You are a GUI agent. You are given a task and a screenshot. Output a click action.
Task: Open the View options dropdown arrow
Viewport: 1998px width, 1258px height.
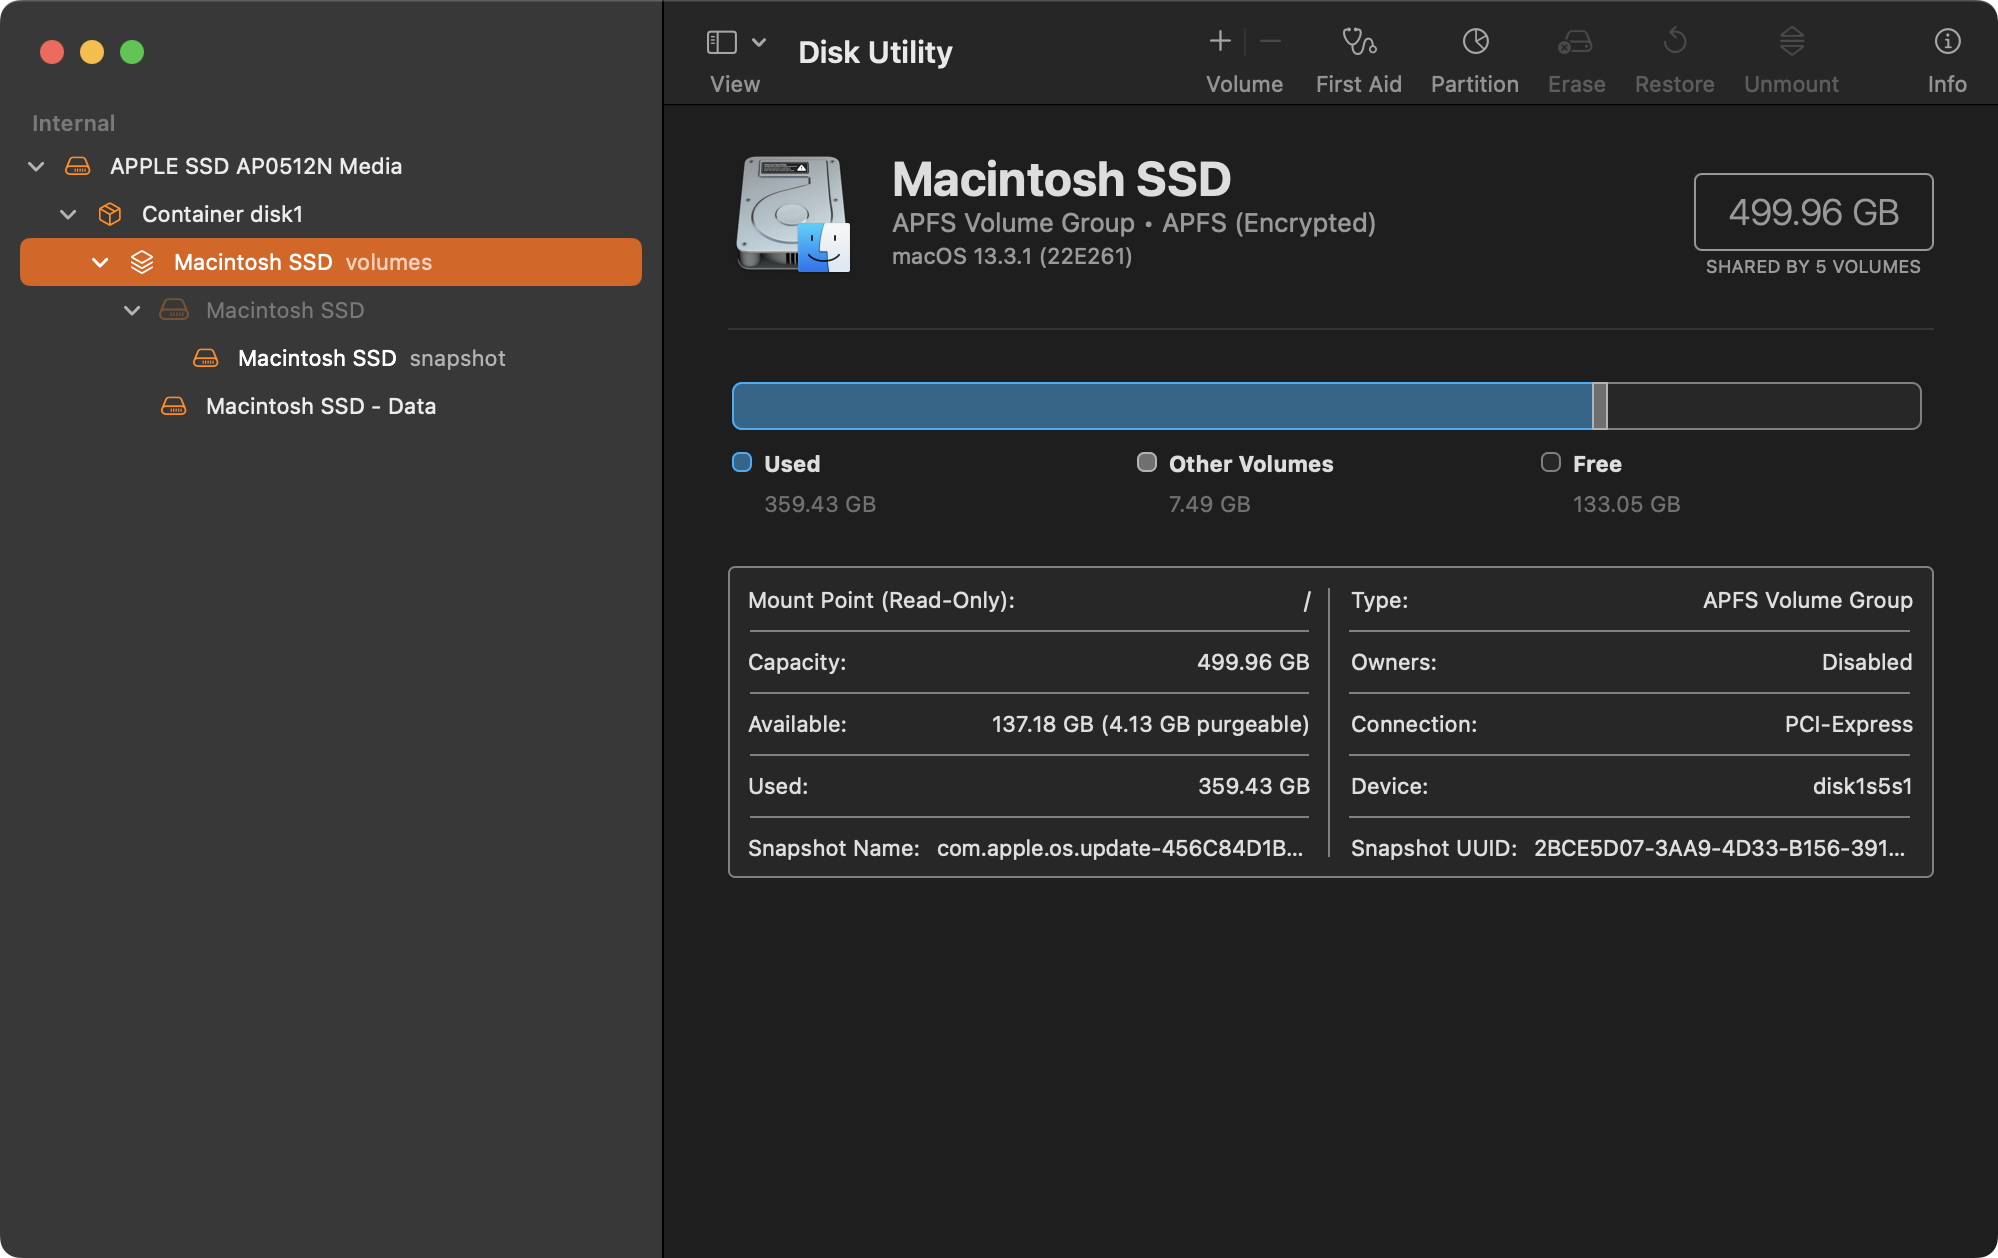coord(759,42)
